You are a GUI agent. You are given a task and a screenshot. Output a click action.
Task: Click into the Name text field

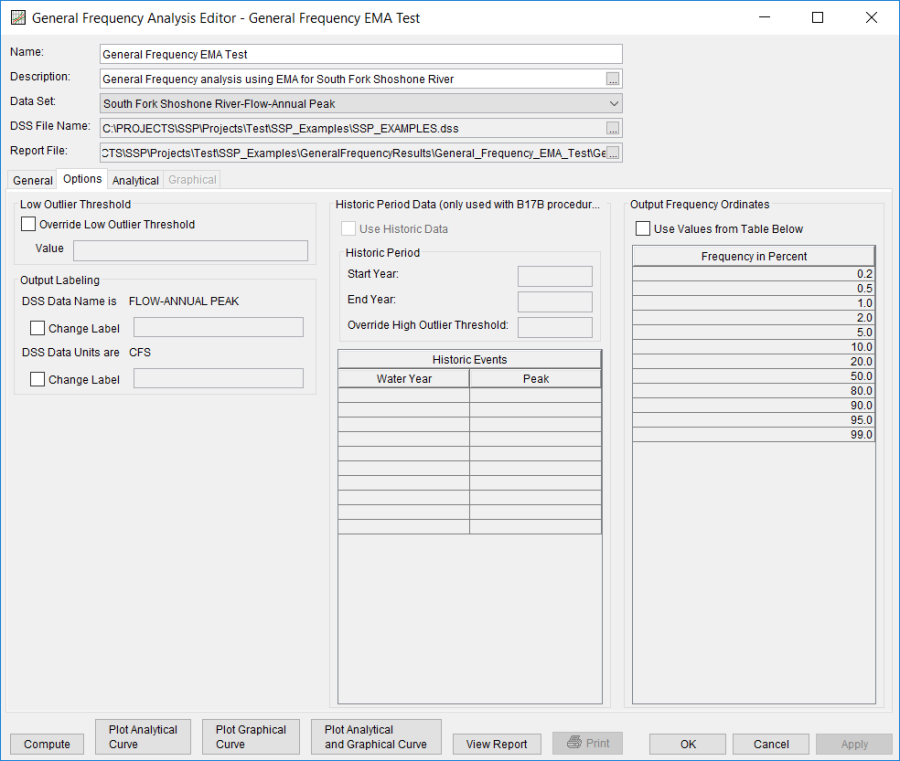point(361,55)
